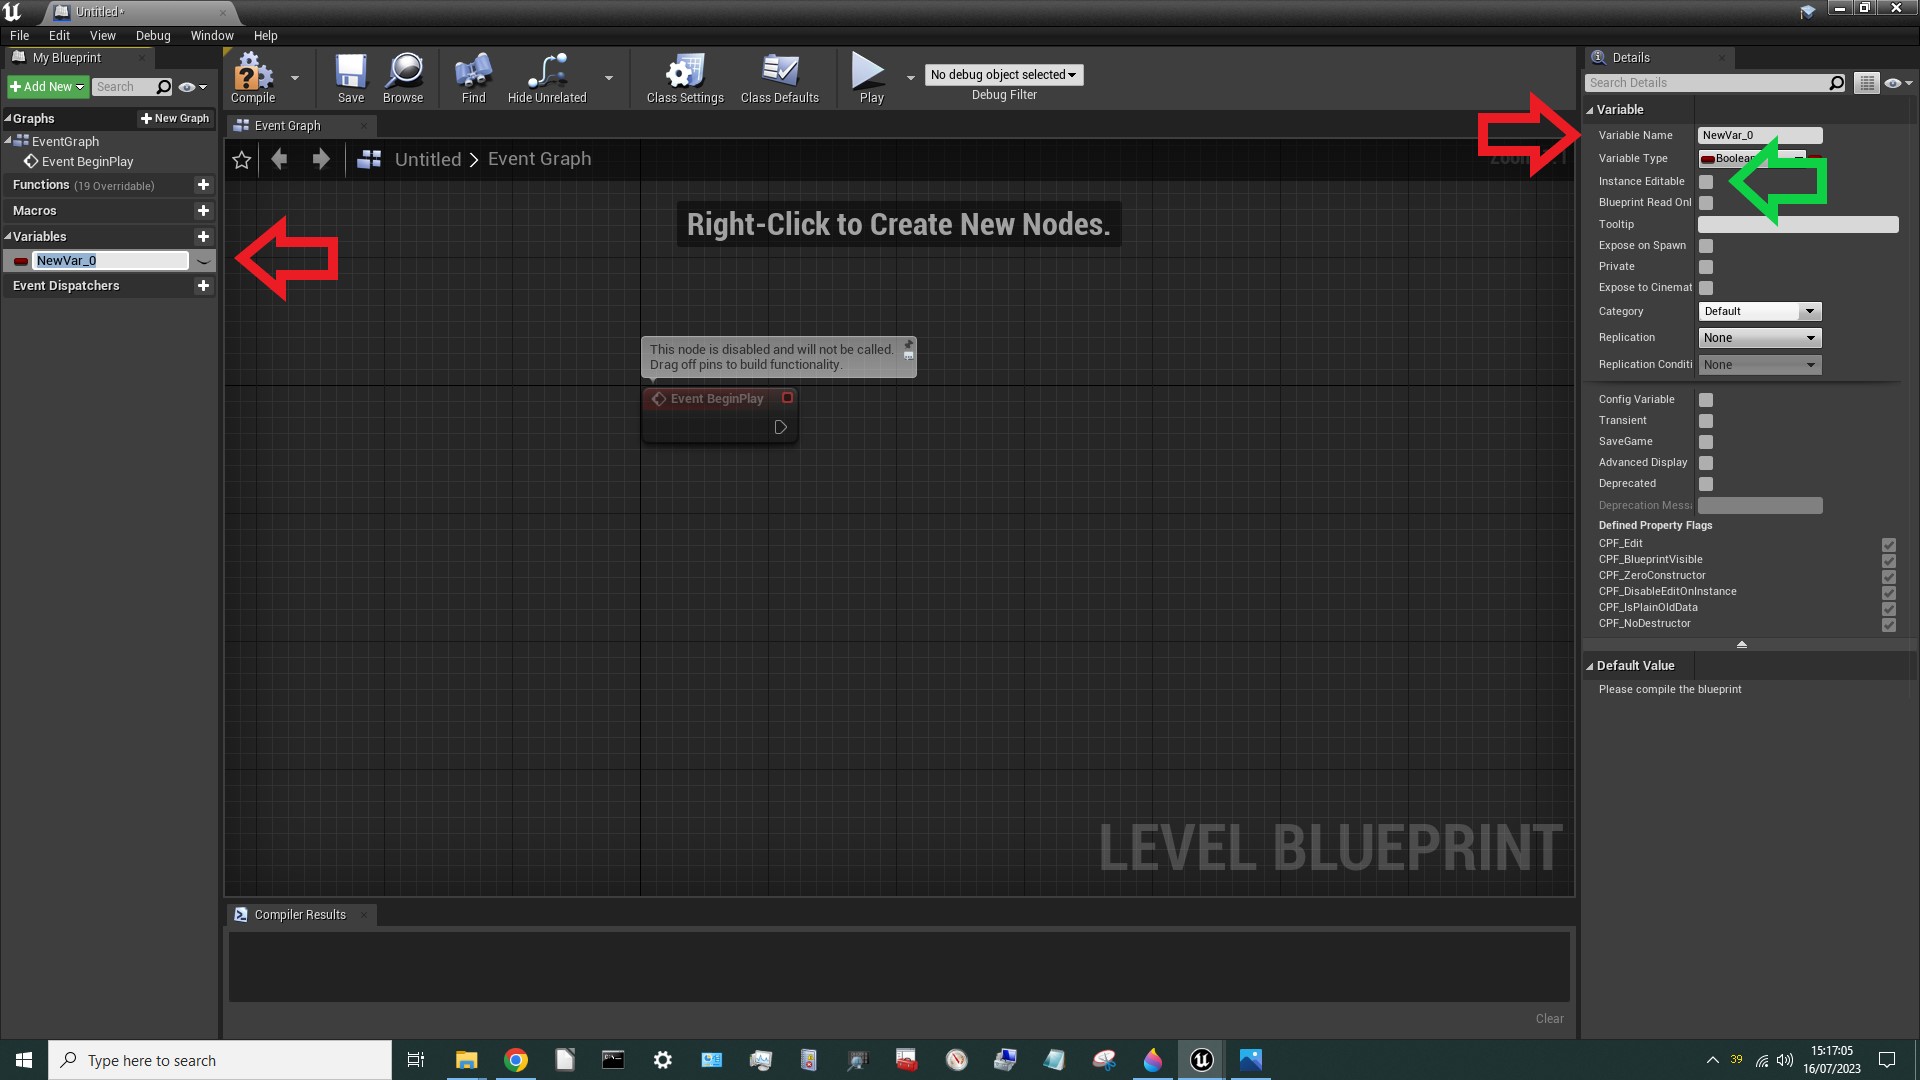Open Class Settings from toolbar
The height and width of the screenshot is (1080, 1920).
coord(685,78)
